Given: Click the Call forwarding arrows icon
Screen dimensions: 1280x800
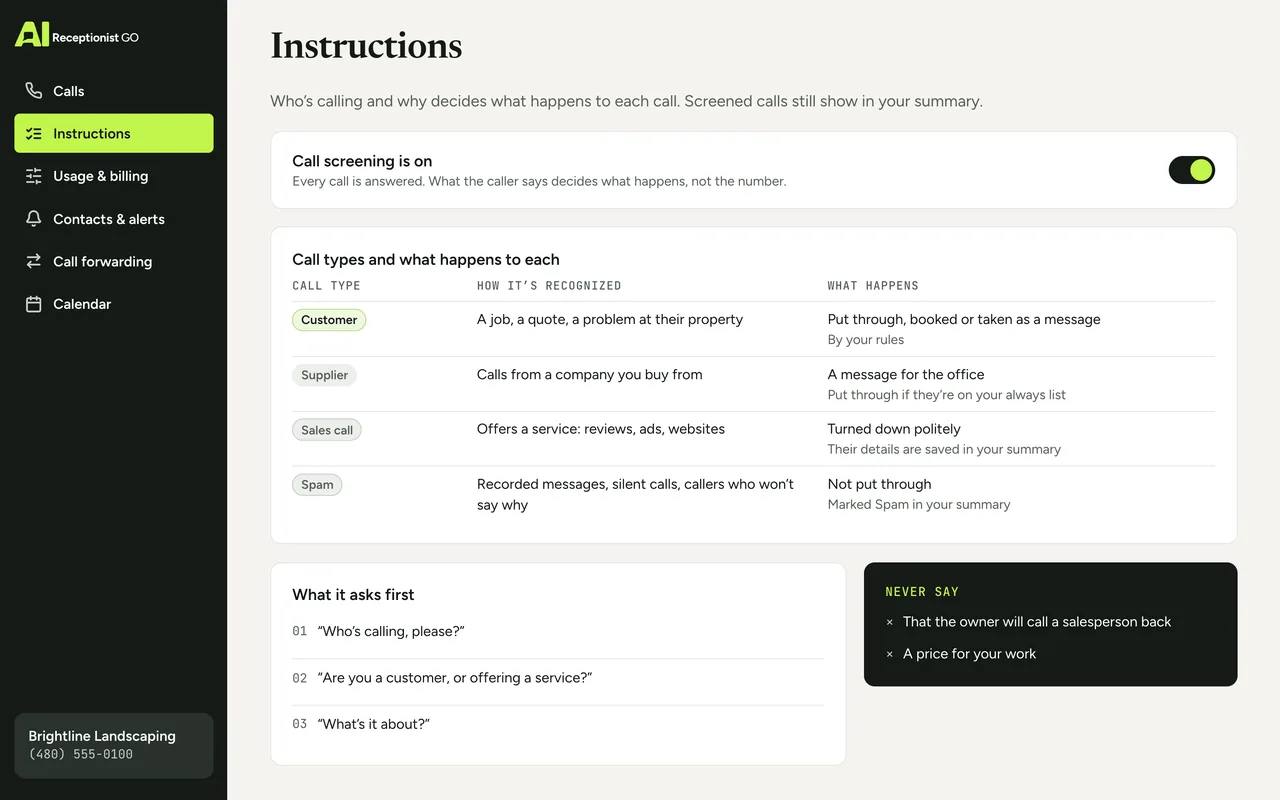Looking at the screenshot, I should pyautogui.click(x=34, y=261).
